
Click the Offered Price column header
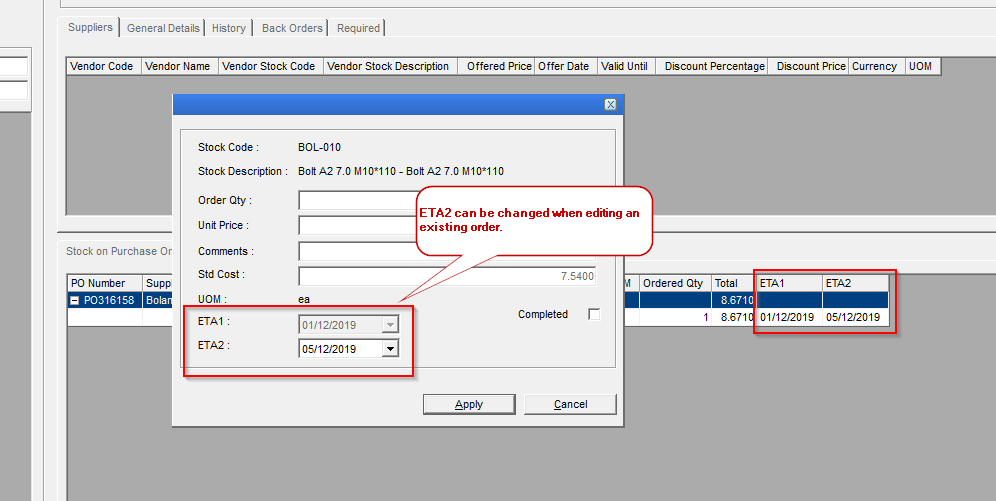[x=498, y=67]
